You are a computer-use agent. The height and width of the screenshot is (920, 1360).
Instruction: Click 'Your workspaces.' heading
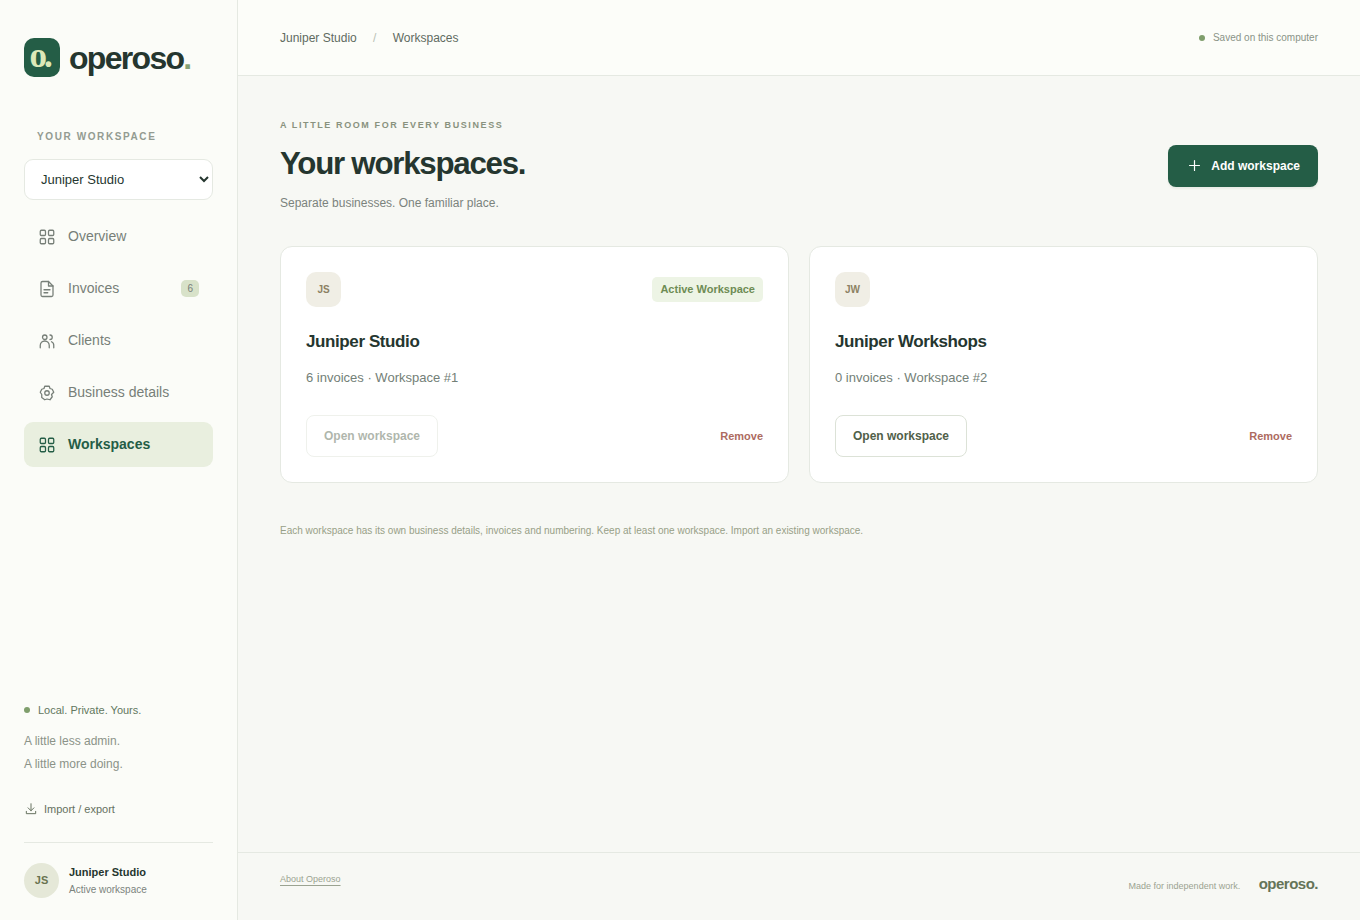(x=402, y=163)
